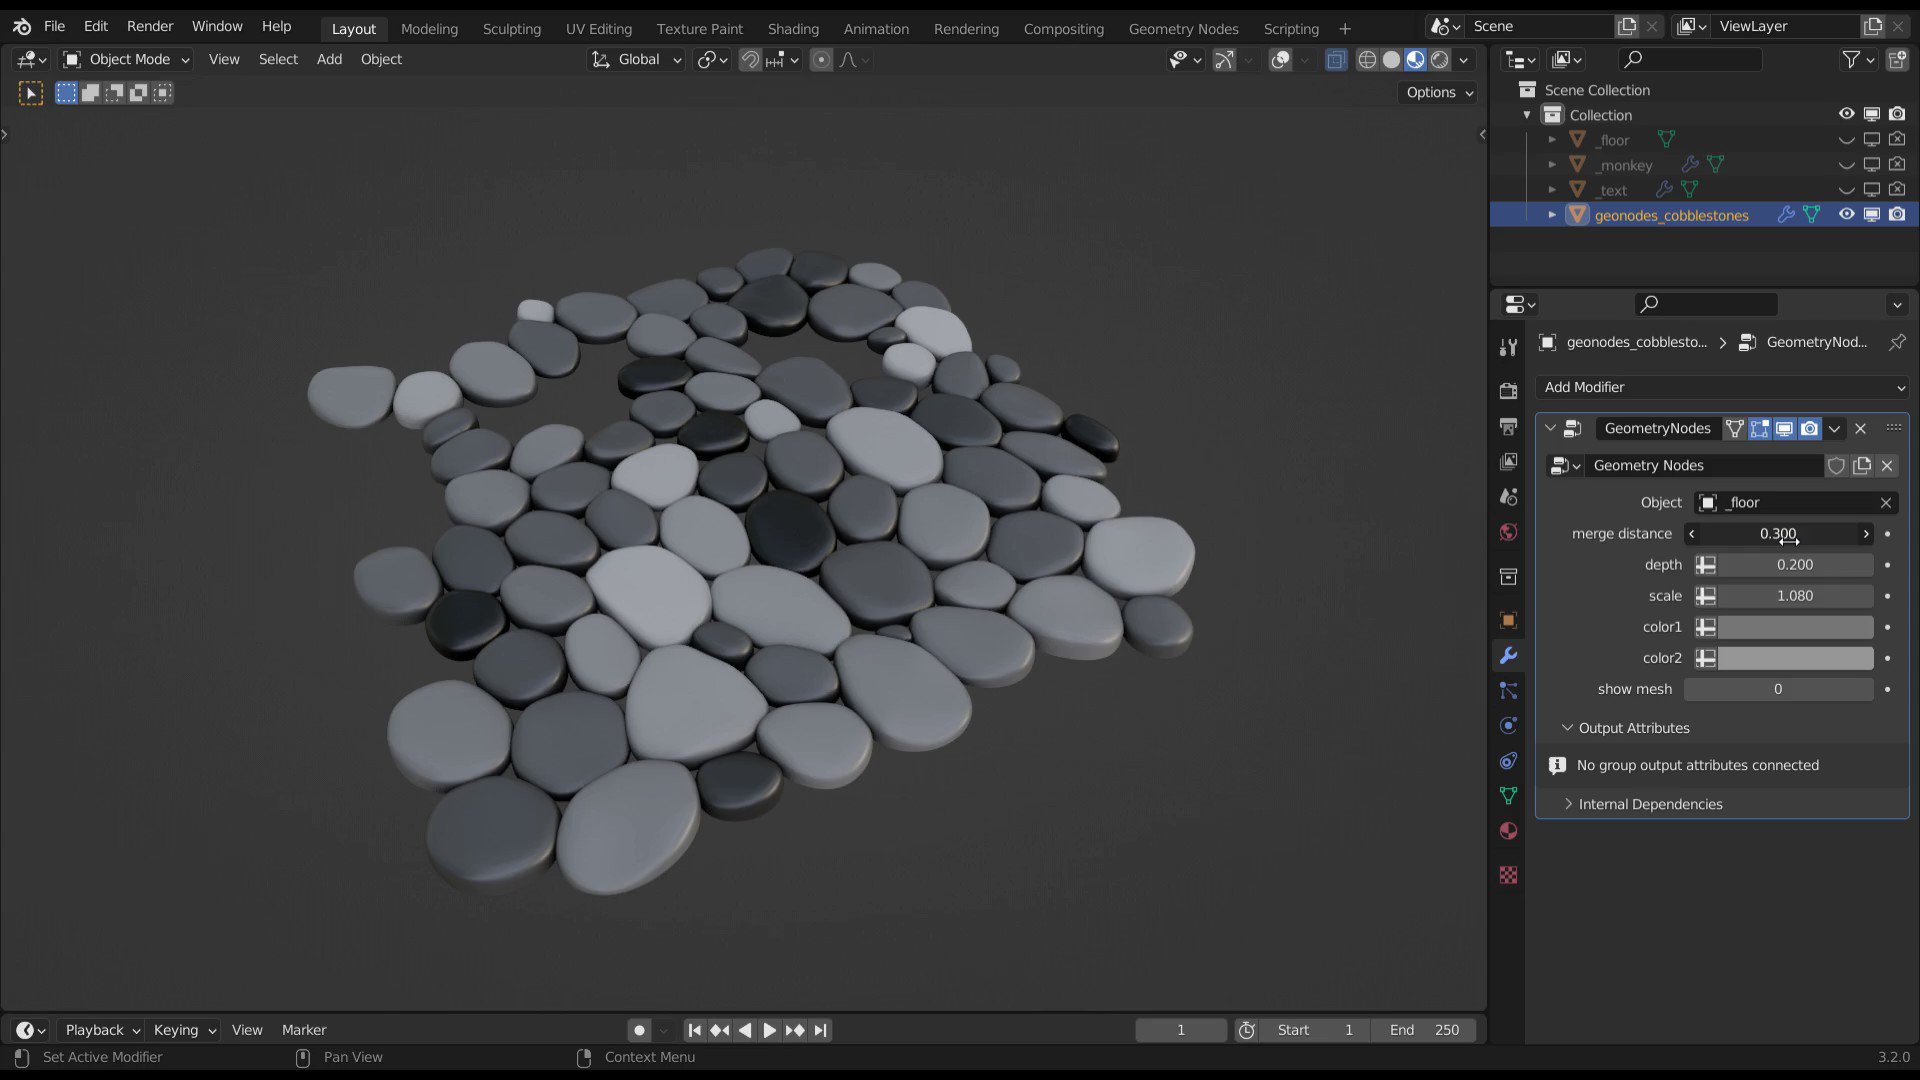Image resolution: width=1920 pixels, height=1080 pixels.
Task: Open the Geometry Nodes menu item
Action: point(1184,28)
